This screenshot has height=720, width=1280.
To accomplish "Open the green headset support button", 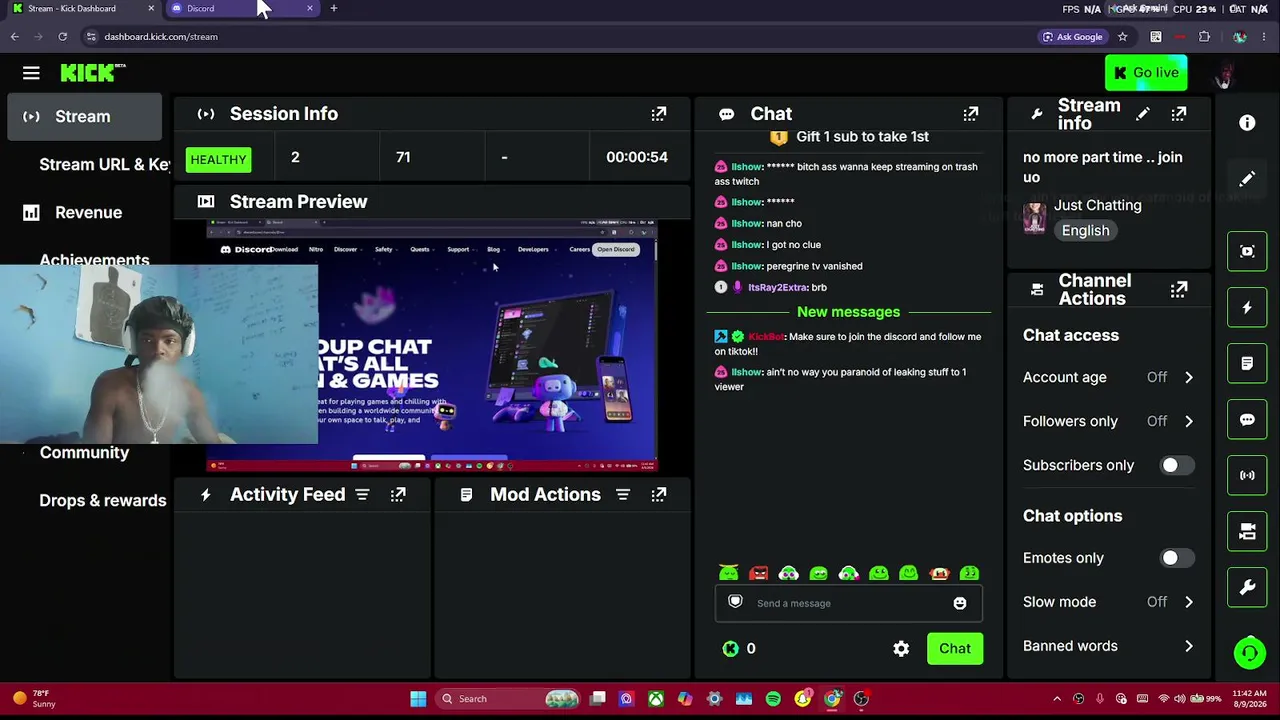I will 1249,653.
